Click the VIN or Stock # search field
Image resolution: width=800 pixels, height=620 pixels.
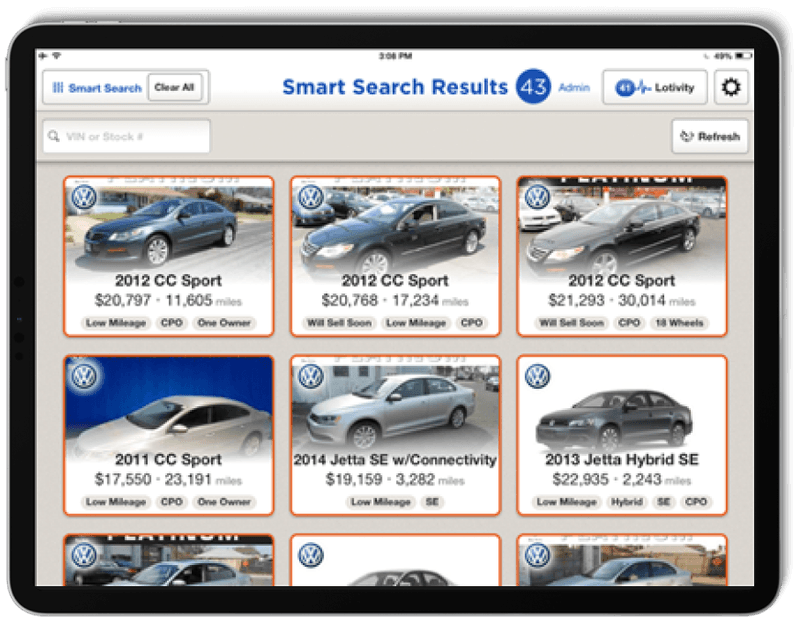click(127, 136)
